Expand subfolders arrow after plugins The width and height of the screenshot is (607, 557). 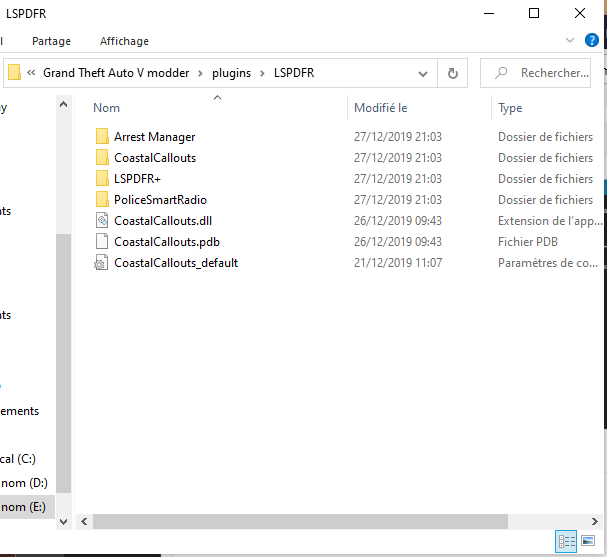point(262,73)
